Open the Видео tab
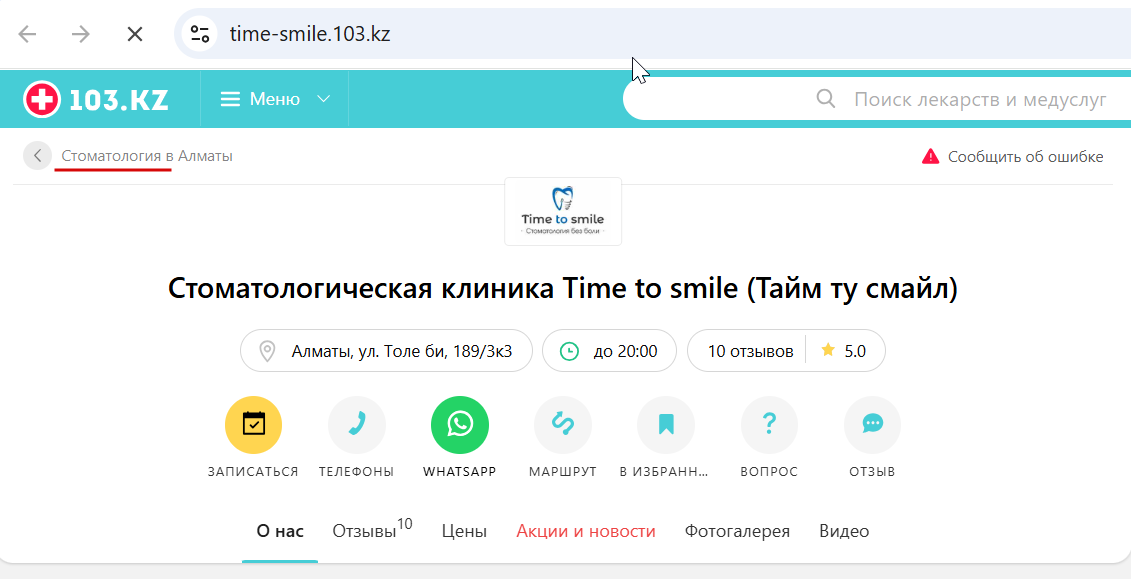 [844, 531]
